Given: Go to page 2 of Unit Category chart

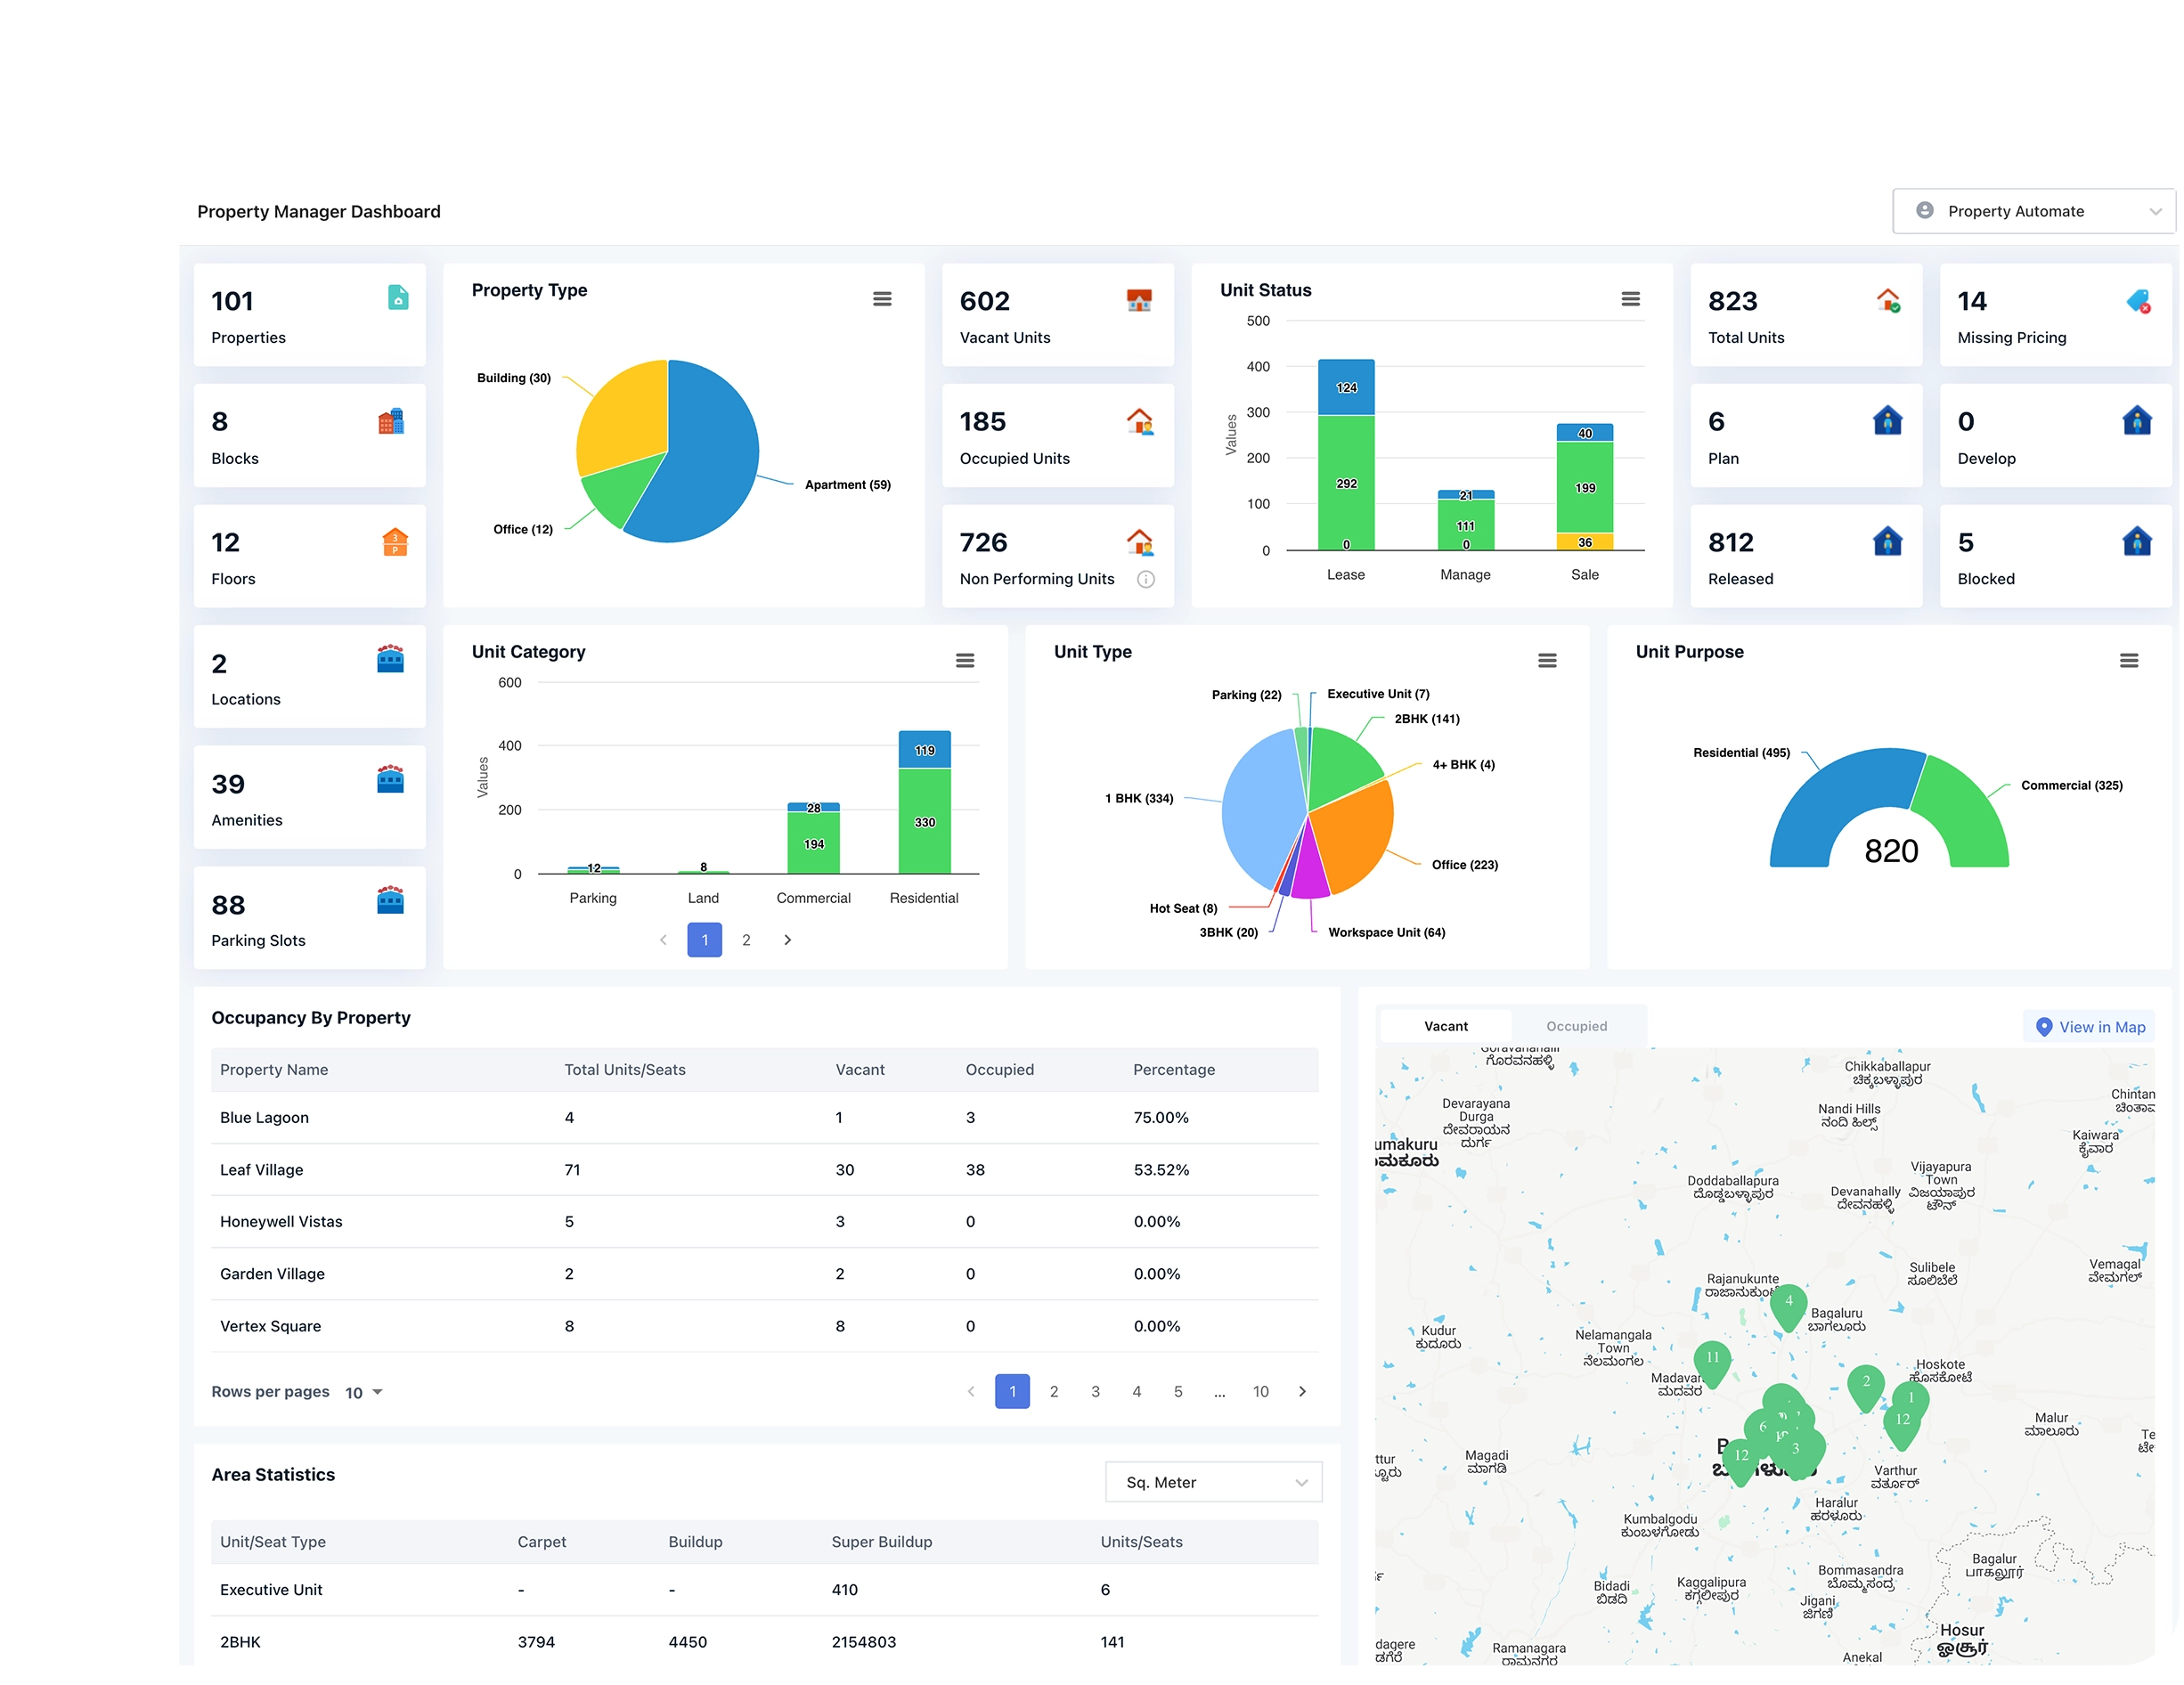Looking at the screenshot, I should (x=746, y=940).
